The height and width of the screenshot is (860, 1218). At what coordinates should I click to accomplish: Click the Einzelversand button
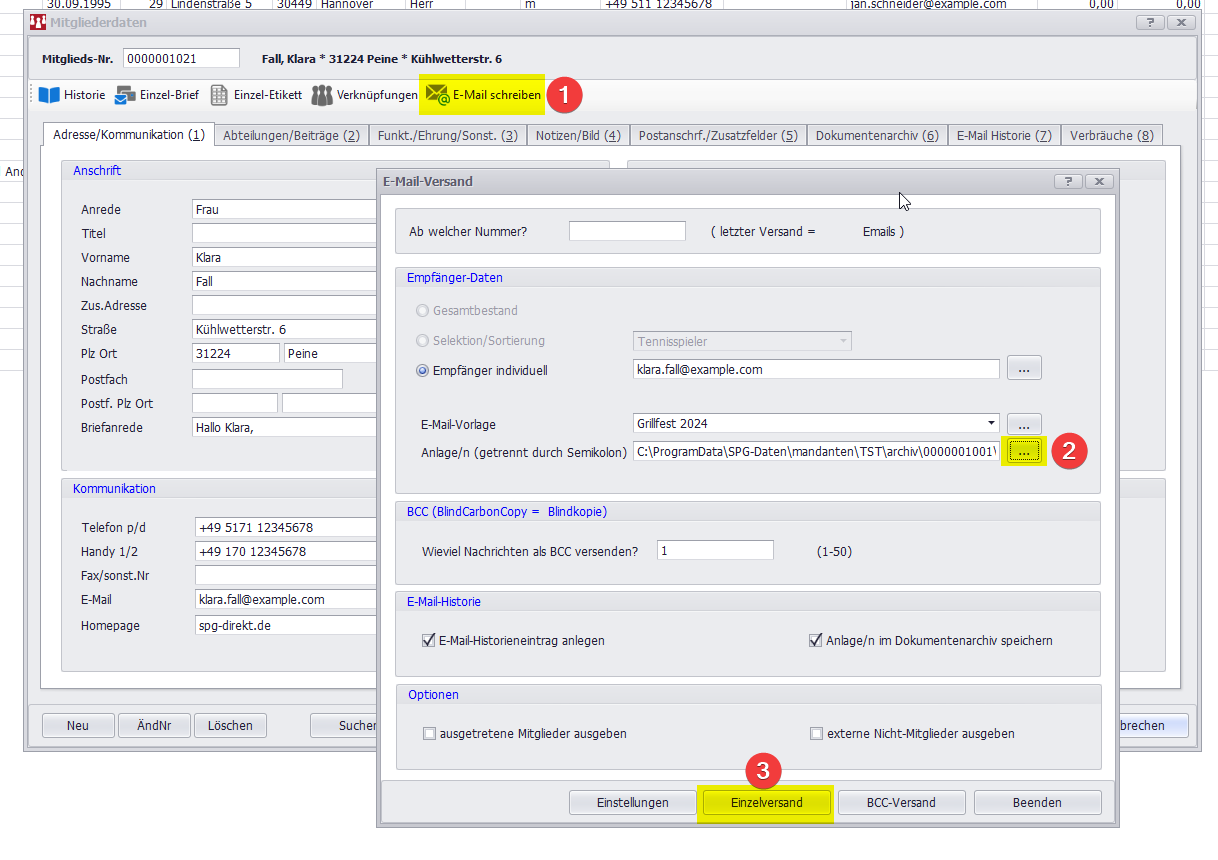point(766,802)
